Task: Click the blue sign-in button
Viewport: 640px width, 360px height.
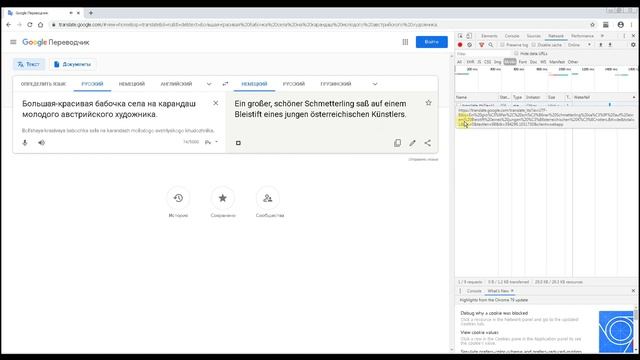Action: (x=431, y=42)
